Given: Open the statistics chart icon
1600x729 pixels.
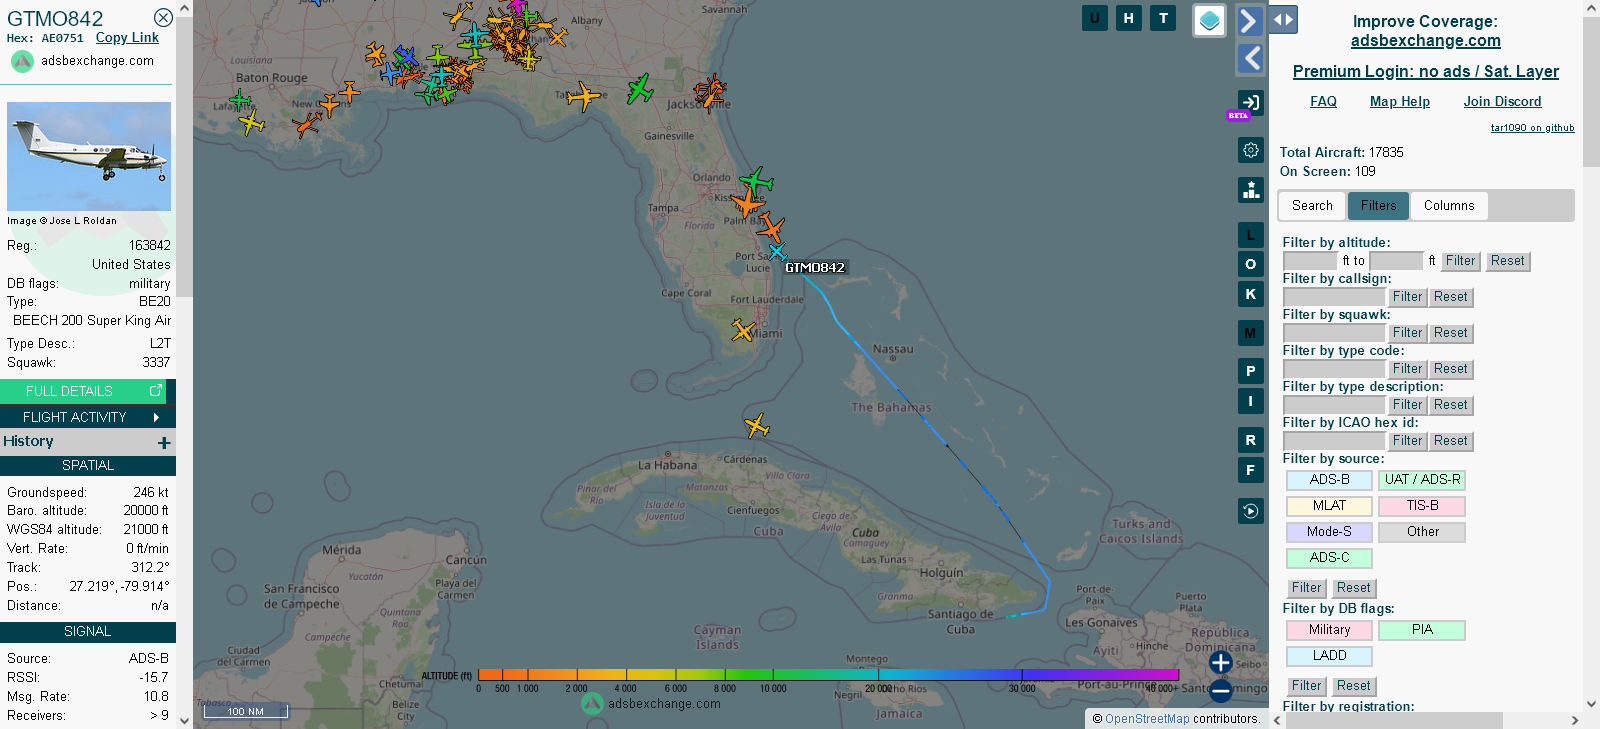Looking at the screenshot, I should point(1250,190).
